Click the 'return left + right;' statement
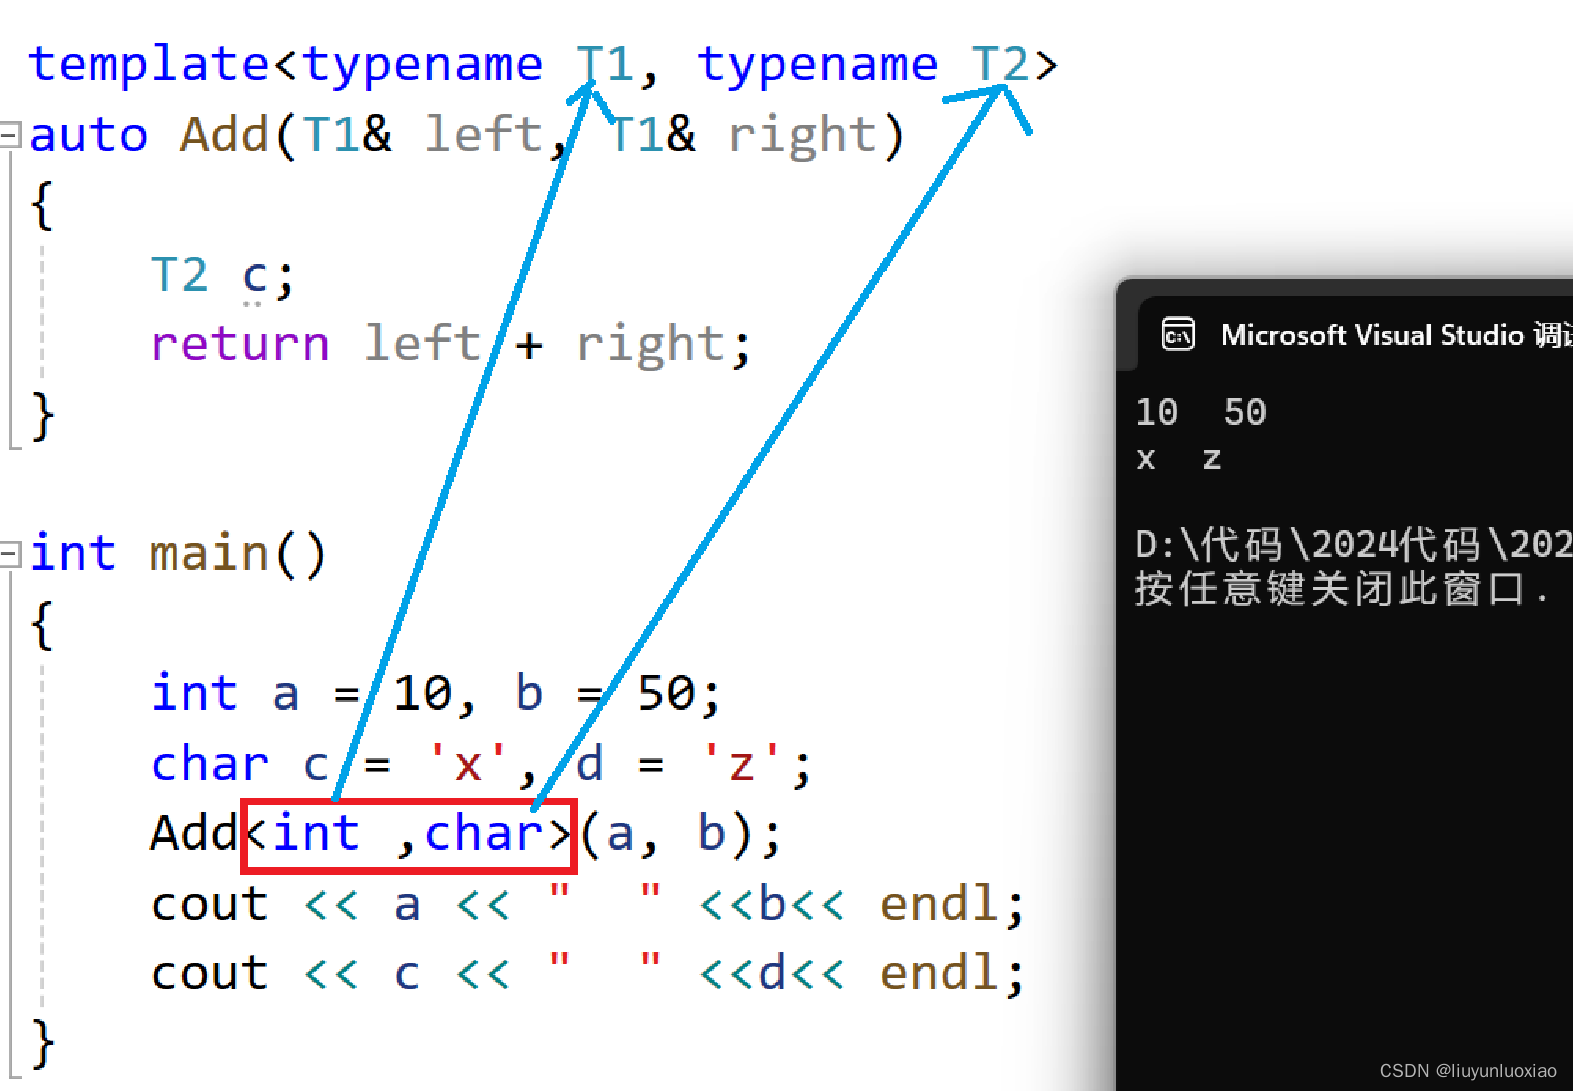Screen dimensions: 1573x1091 (x=450, y=345)
